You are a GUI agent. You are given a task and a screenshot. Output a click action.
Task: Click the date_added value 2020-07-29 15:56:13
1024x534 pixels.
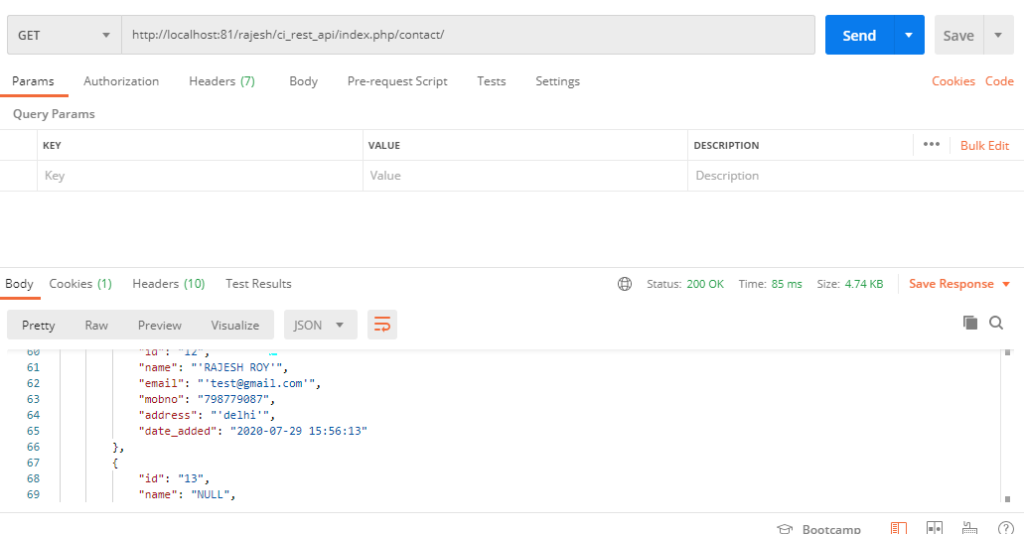298,431
